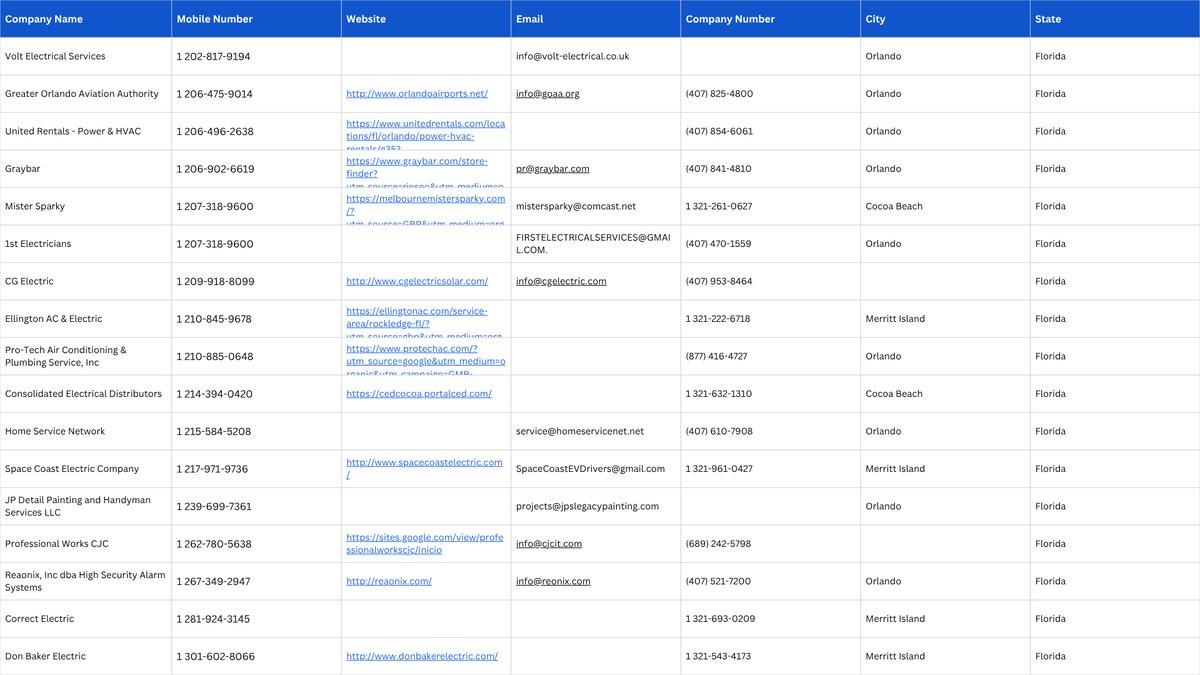This screenshot has width=1200, height=675.
Task: Select the info@volt-electrical.co.uk email cell
Action: (596, 56)
